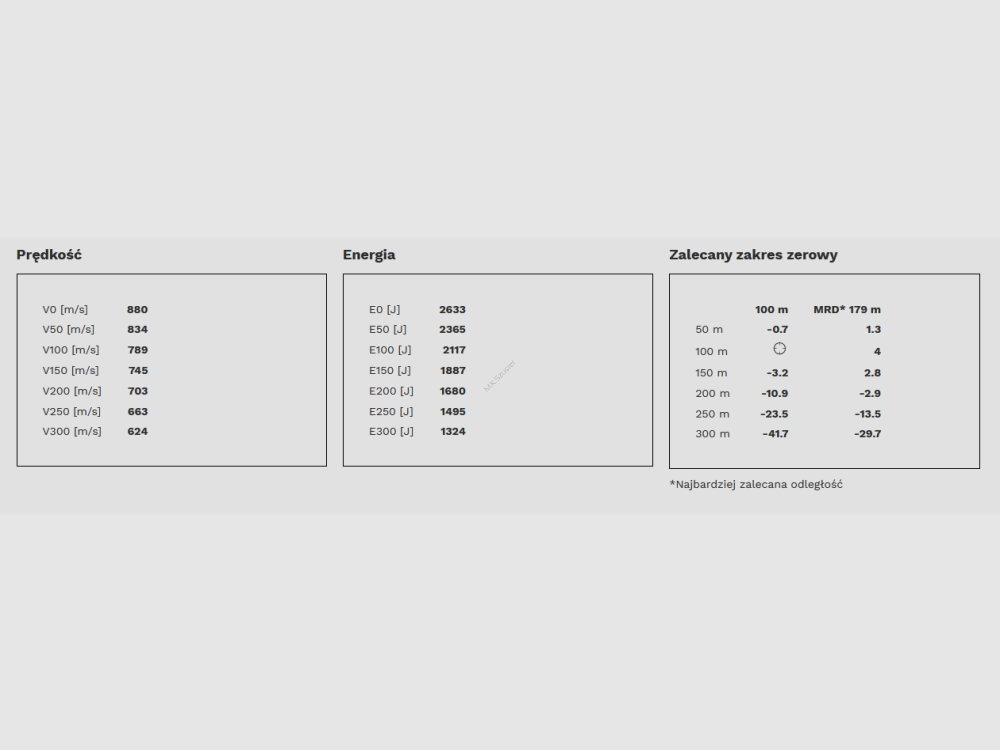Select the "V0 [m/s]" label

coord(65,310)
